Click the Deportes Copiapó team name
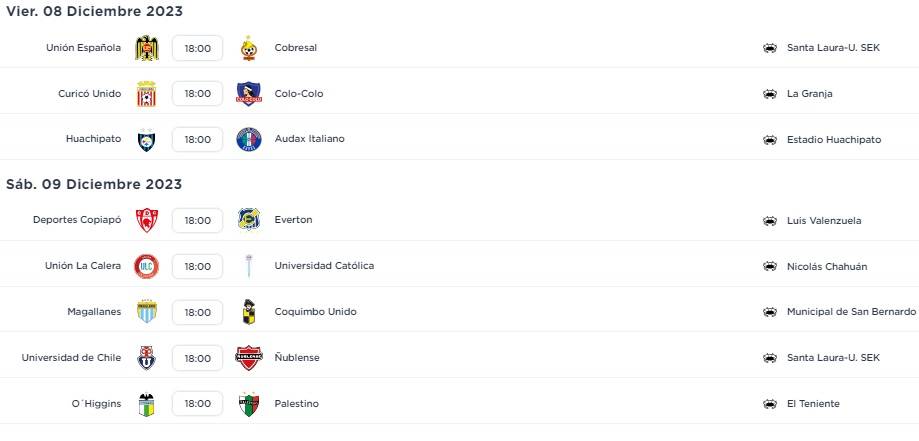 pos(77,220)
